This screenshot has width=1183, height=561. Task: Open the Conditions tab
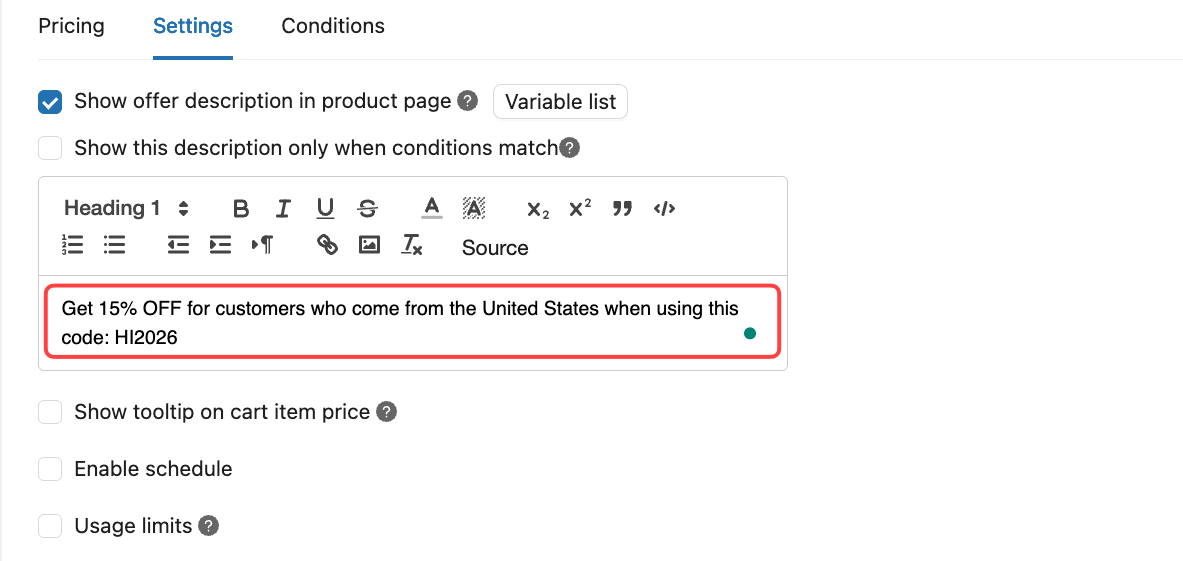tap(333, 26)
